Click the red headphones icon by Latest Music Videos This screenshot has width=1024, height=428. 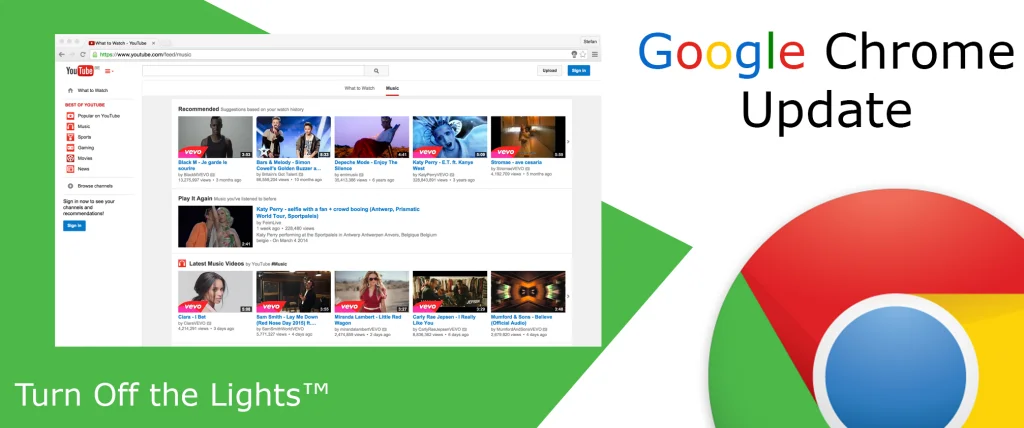[x=182, y=263]
